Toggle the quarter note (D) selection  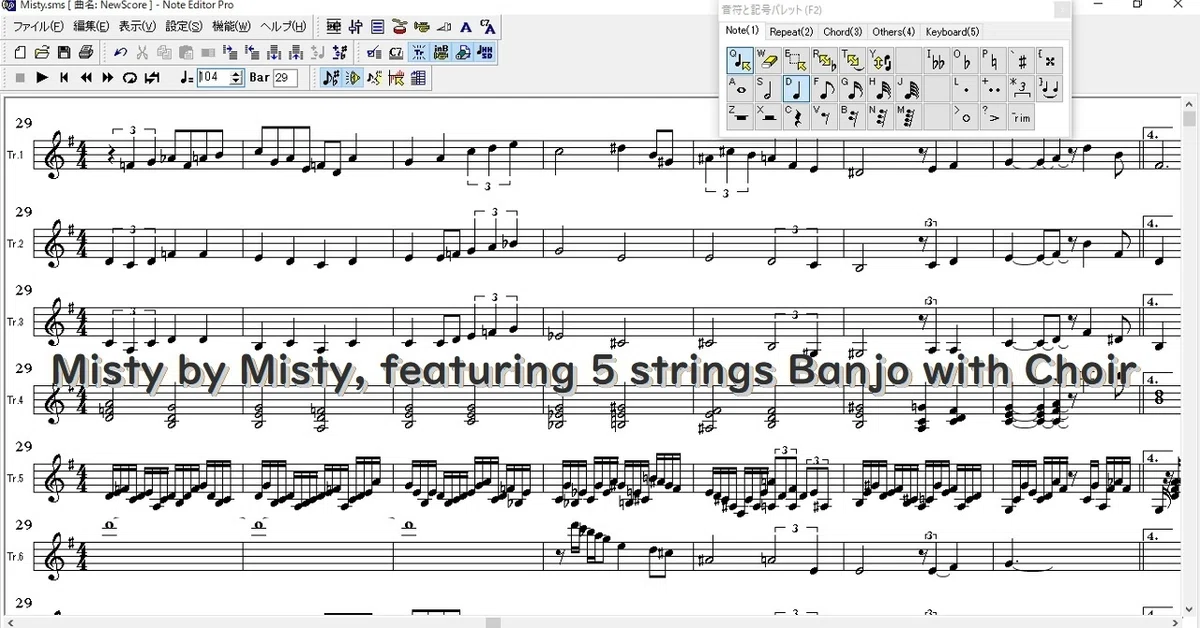[796, 88]
